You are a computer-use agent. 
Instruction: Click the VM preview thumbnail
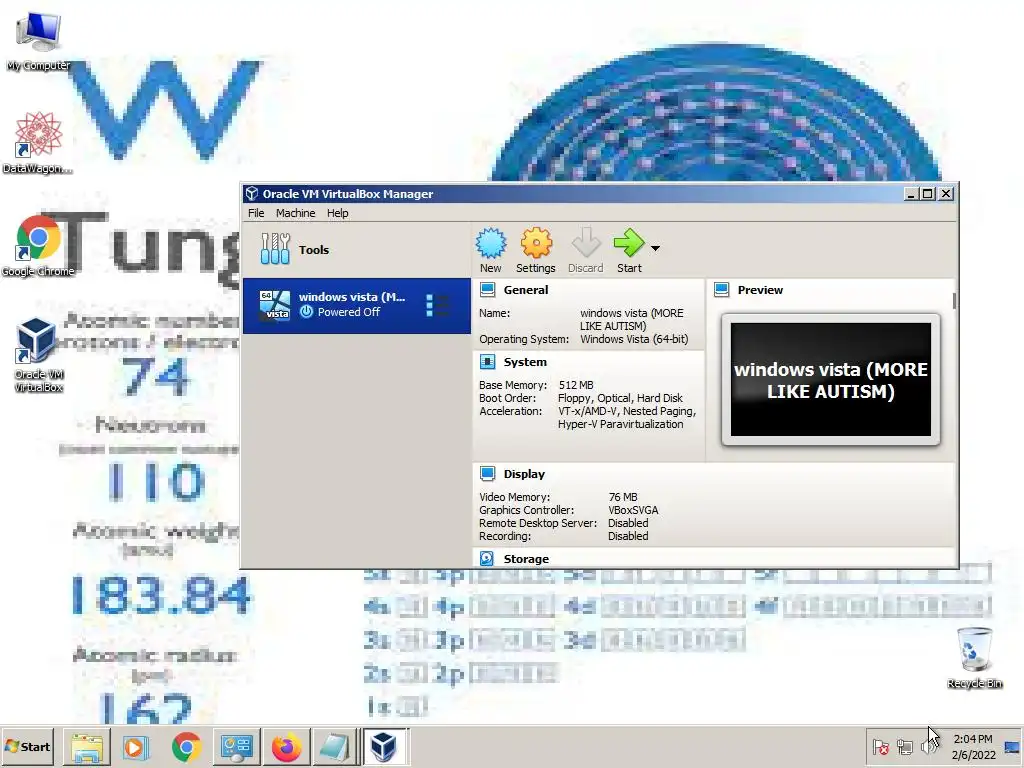click(831, 379)
